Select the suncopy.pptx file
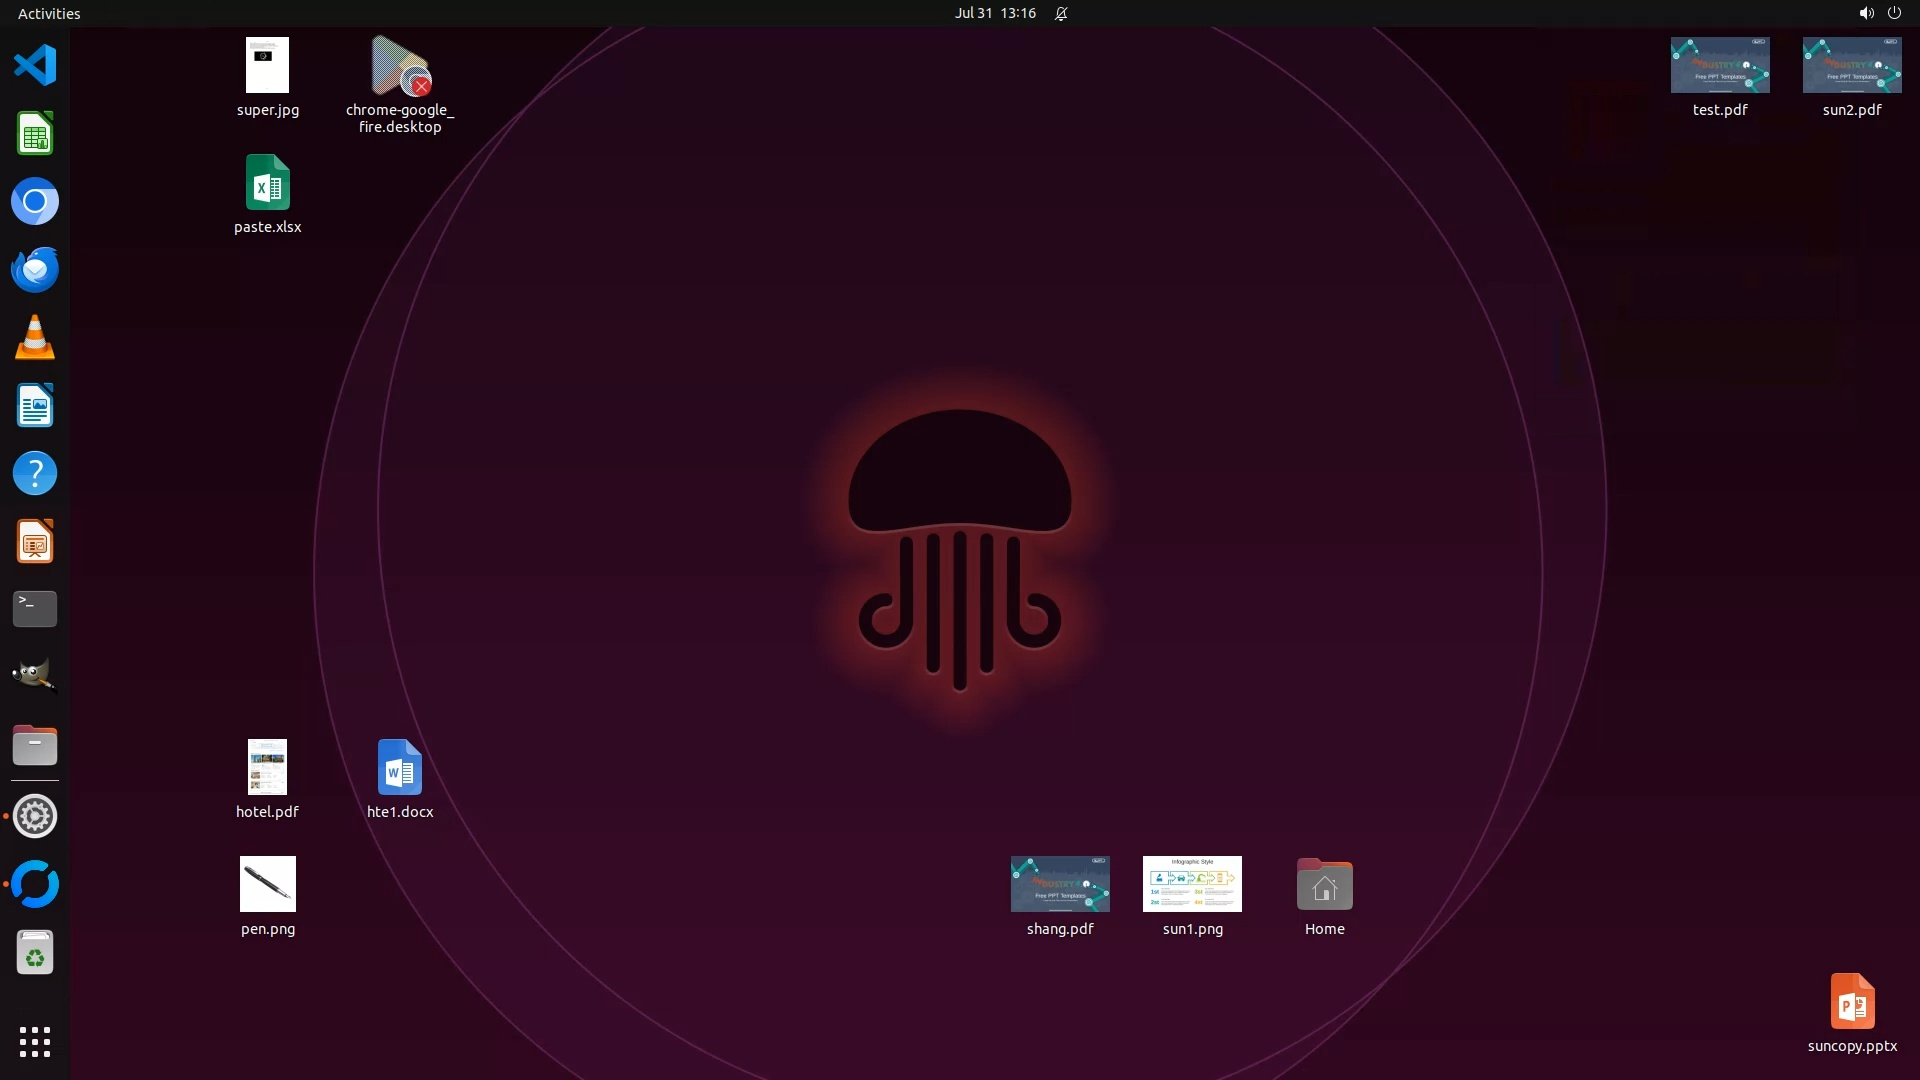 click(x=1852, y=1001)
